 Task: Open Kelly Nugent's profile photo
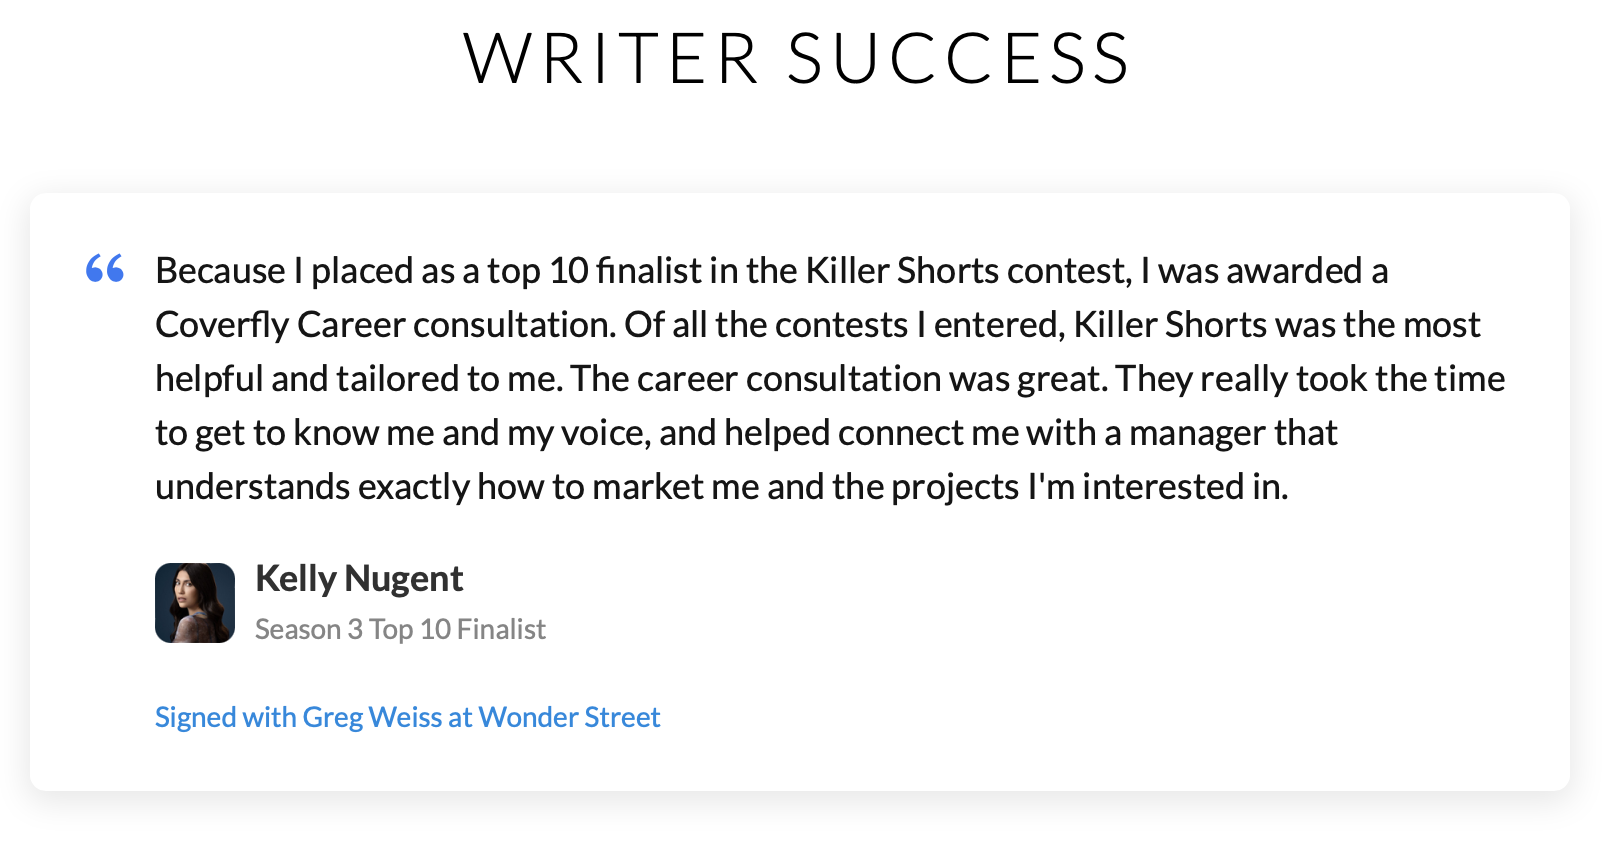[x=195, y=603]
